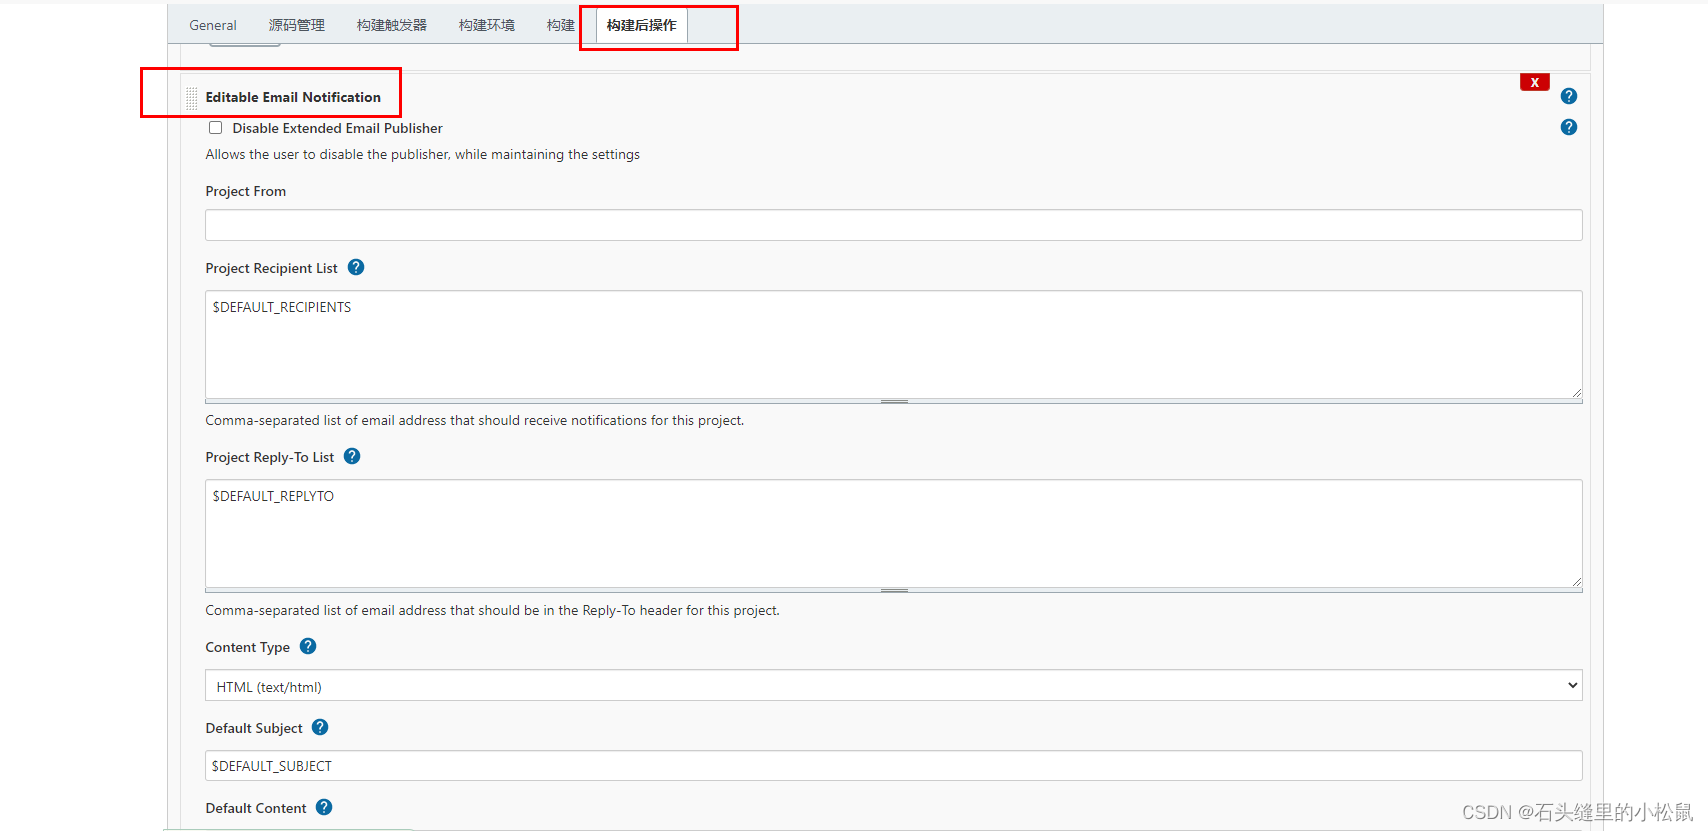Image resolution: width=1708 pixels, height=831 pixels.
Task: Show help for Content Type
Action: pyautogui.click(x=308, y=646)
